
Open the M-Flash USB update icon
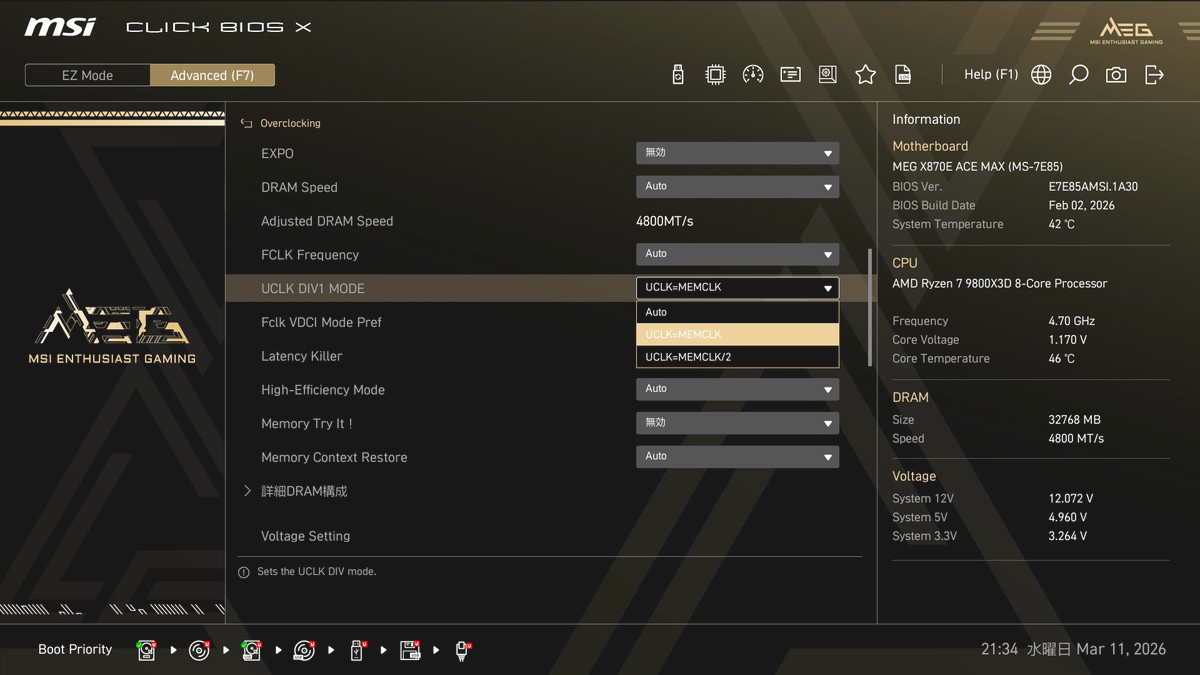[x=678, y=75]
